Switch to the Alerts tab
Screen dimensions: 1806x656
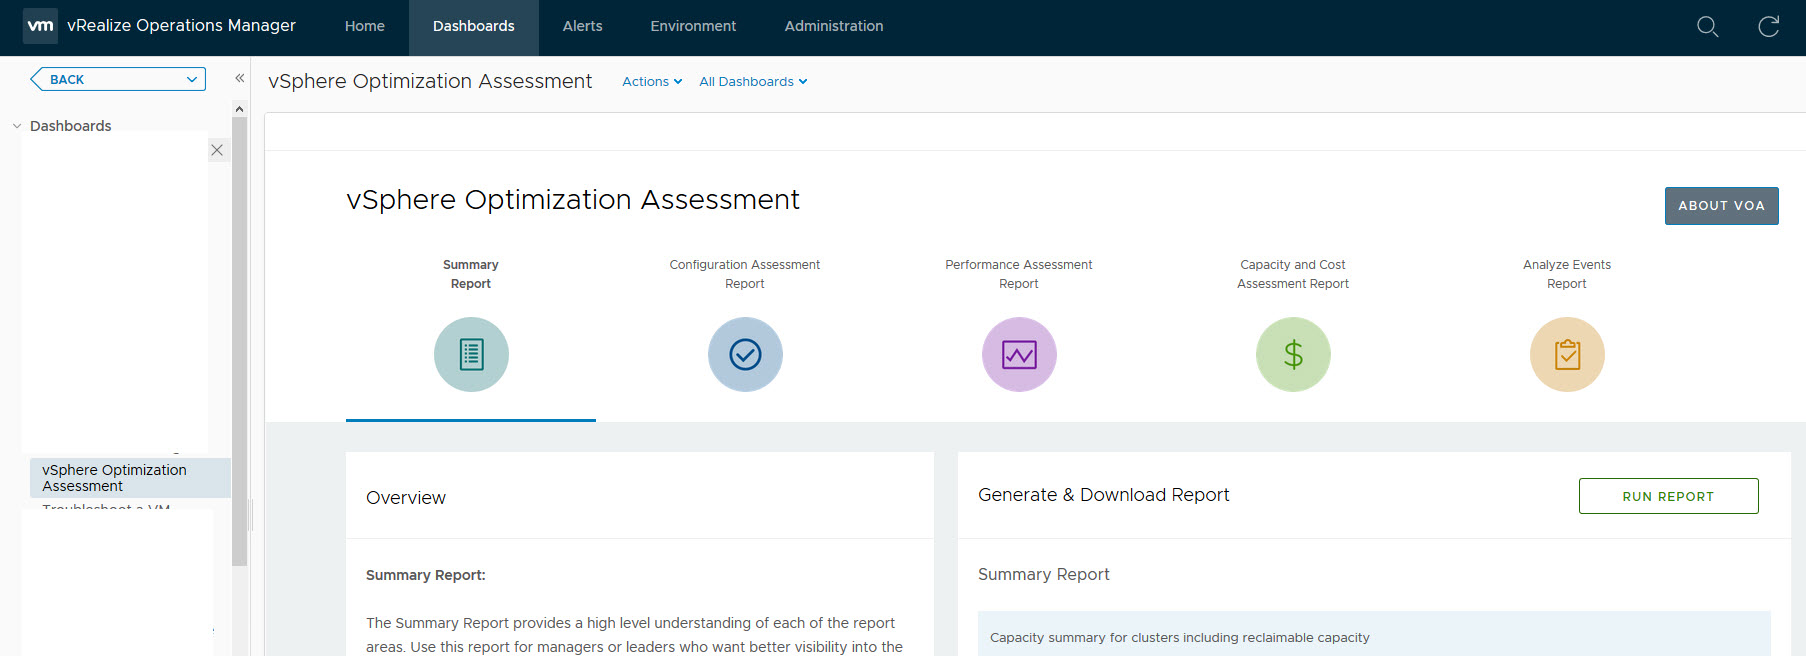pos(582,27)
